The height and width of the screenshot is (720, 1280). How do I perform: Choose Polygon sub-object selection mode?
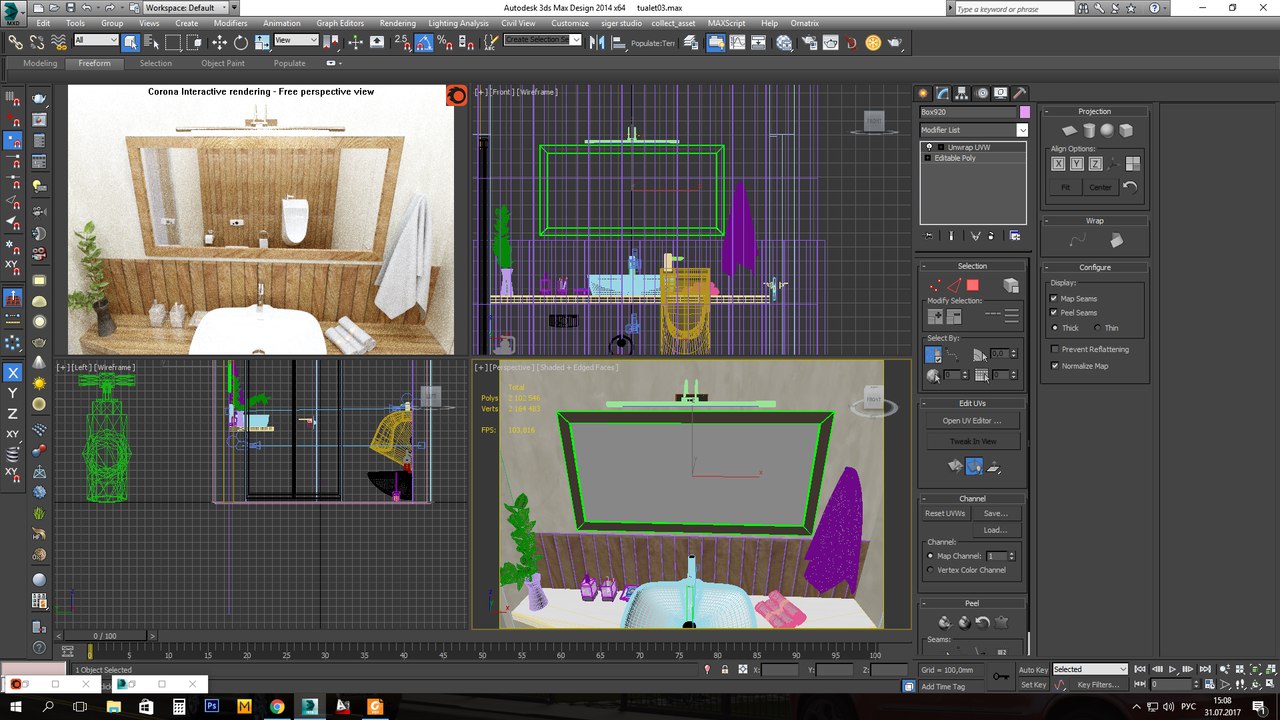click(972, 286)
